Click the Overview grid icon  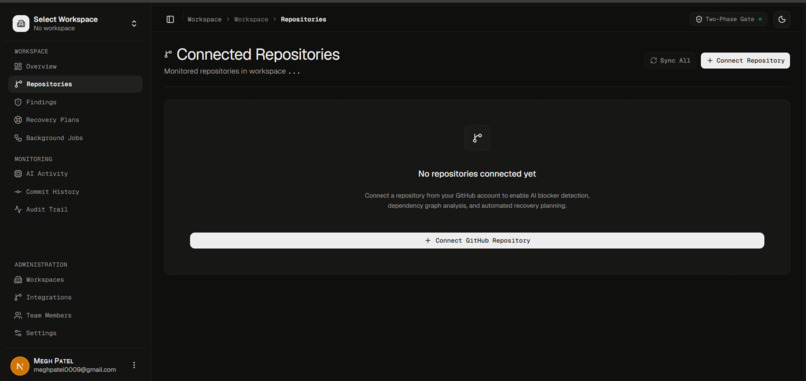pyautogui.click(x=18, y=66)
